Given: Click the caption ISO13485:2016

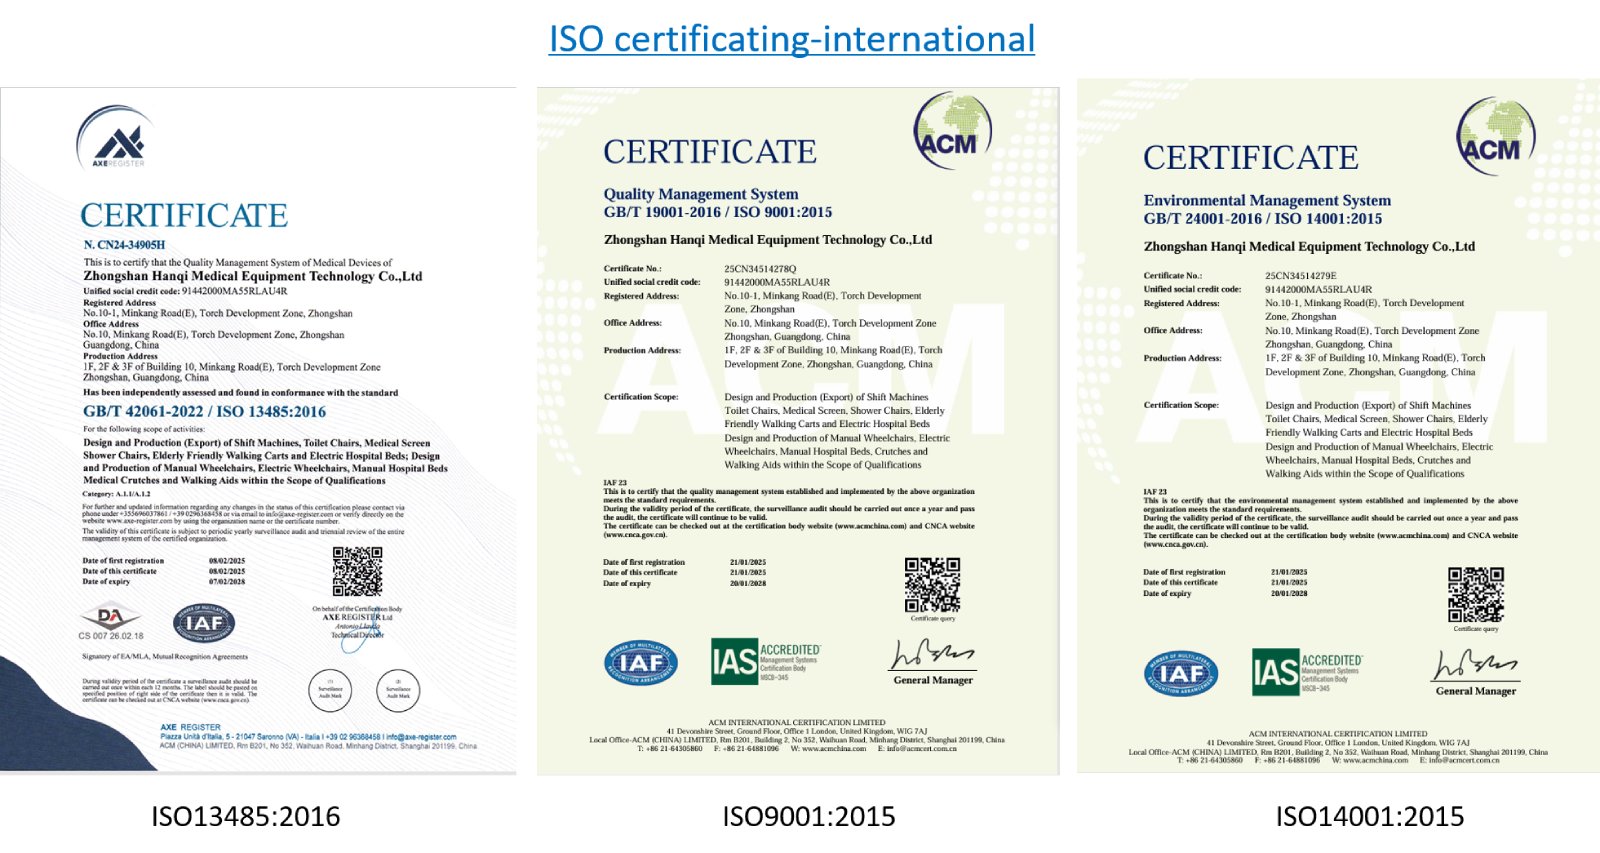Looking at the screenshot, I should 246,817.
